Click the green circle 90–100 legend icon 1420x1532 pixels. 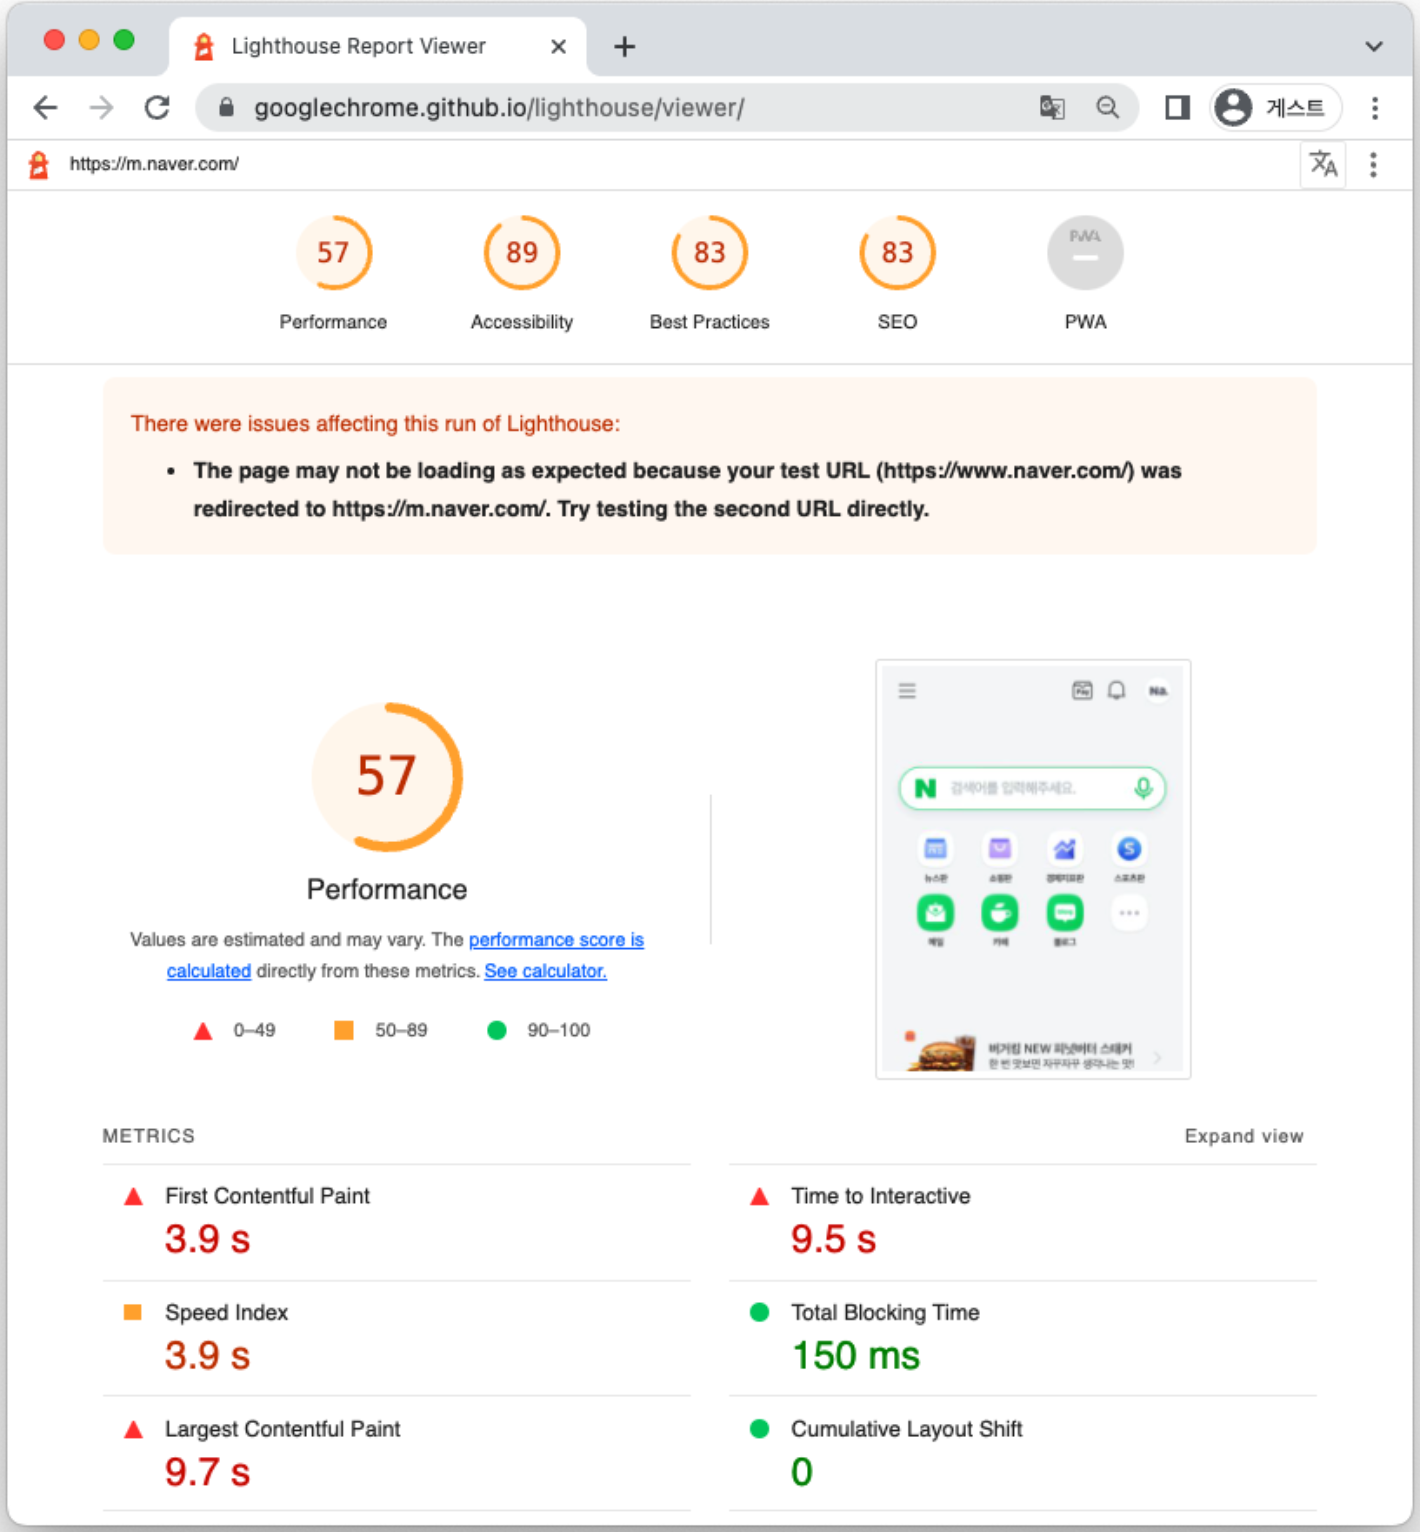pyautogui.click(x=497, y=1030)
